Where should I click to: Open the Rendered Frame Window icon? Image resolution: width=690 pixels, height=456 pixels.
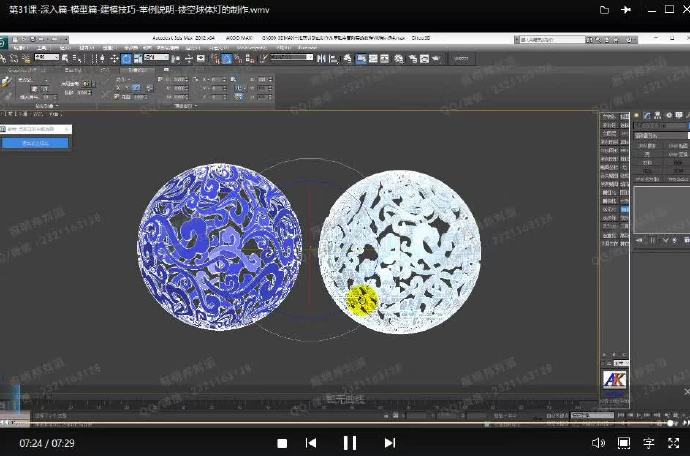[424, 59]
